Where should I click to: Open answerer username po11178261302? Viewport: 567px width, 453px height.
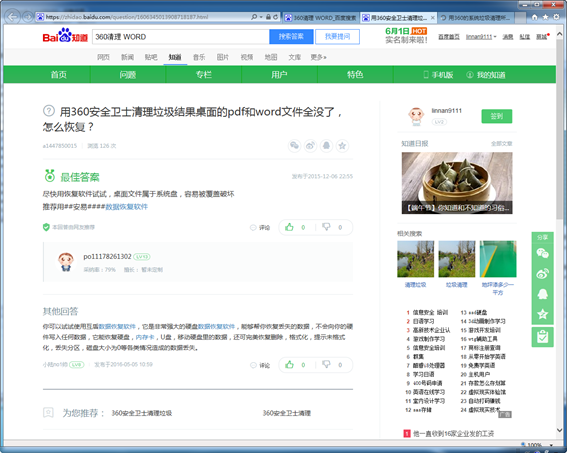[107, 256]
